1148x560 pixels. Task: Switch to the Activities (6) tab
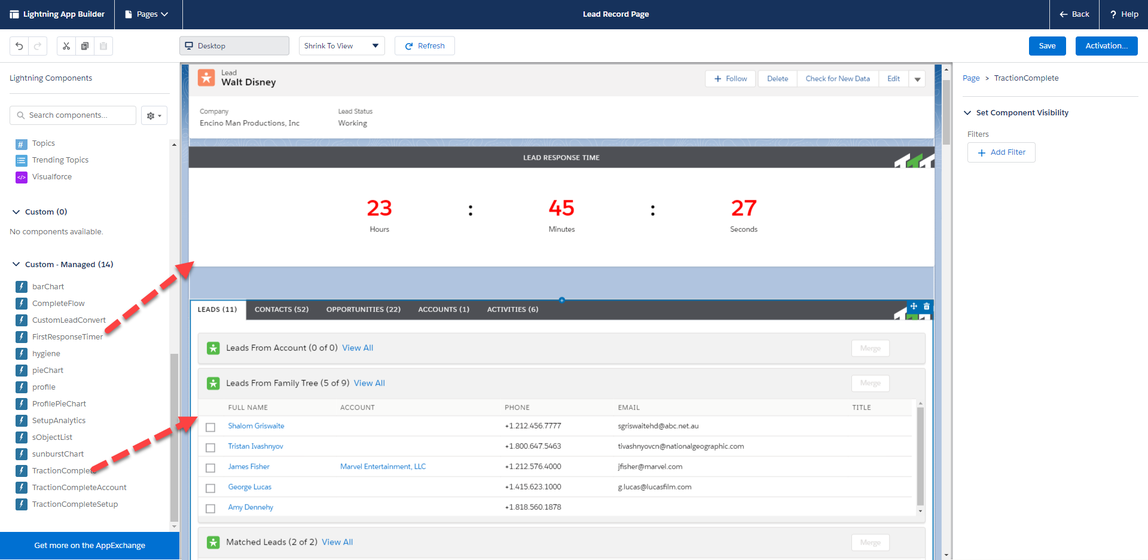[x=512, y=310]
